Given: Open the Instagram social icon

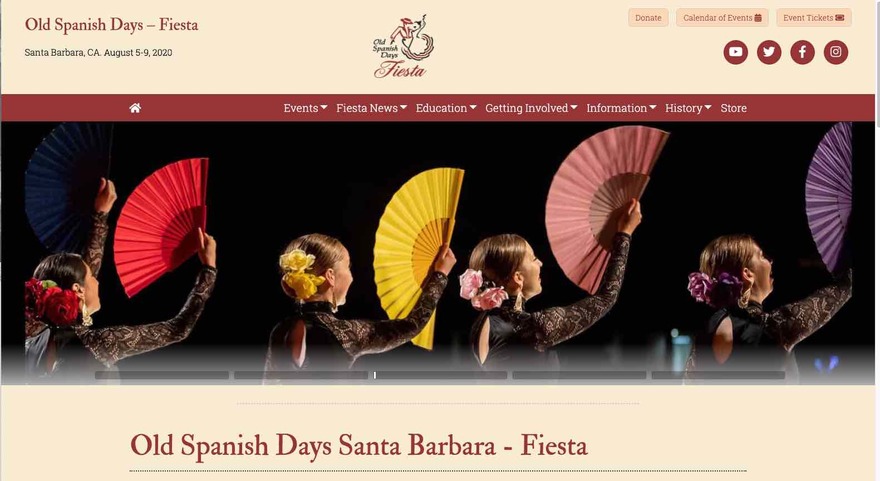Looking at the screenshot, I should [836, 52].
